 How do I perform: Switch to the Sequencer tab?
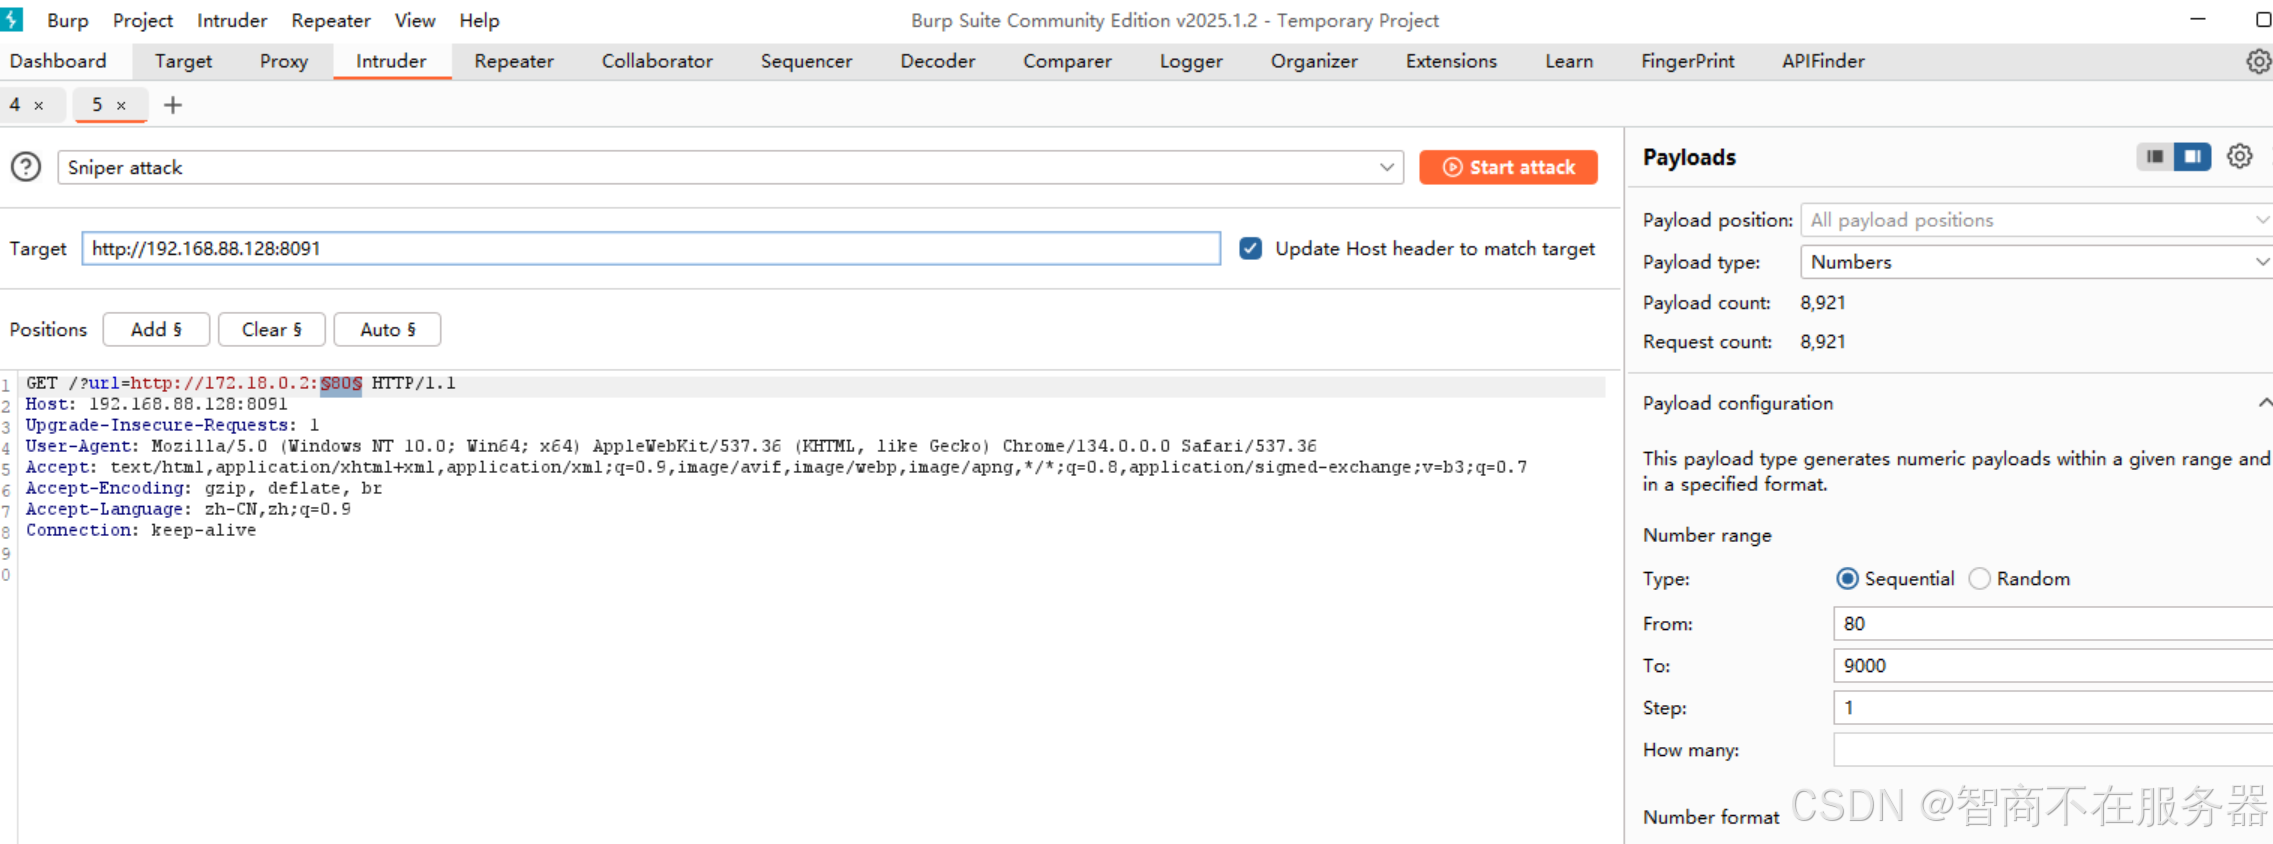point(806,61)
